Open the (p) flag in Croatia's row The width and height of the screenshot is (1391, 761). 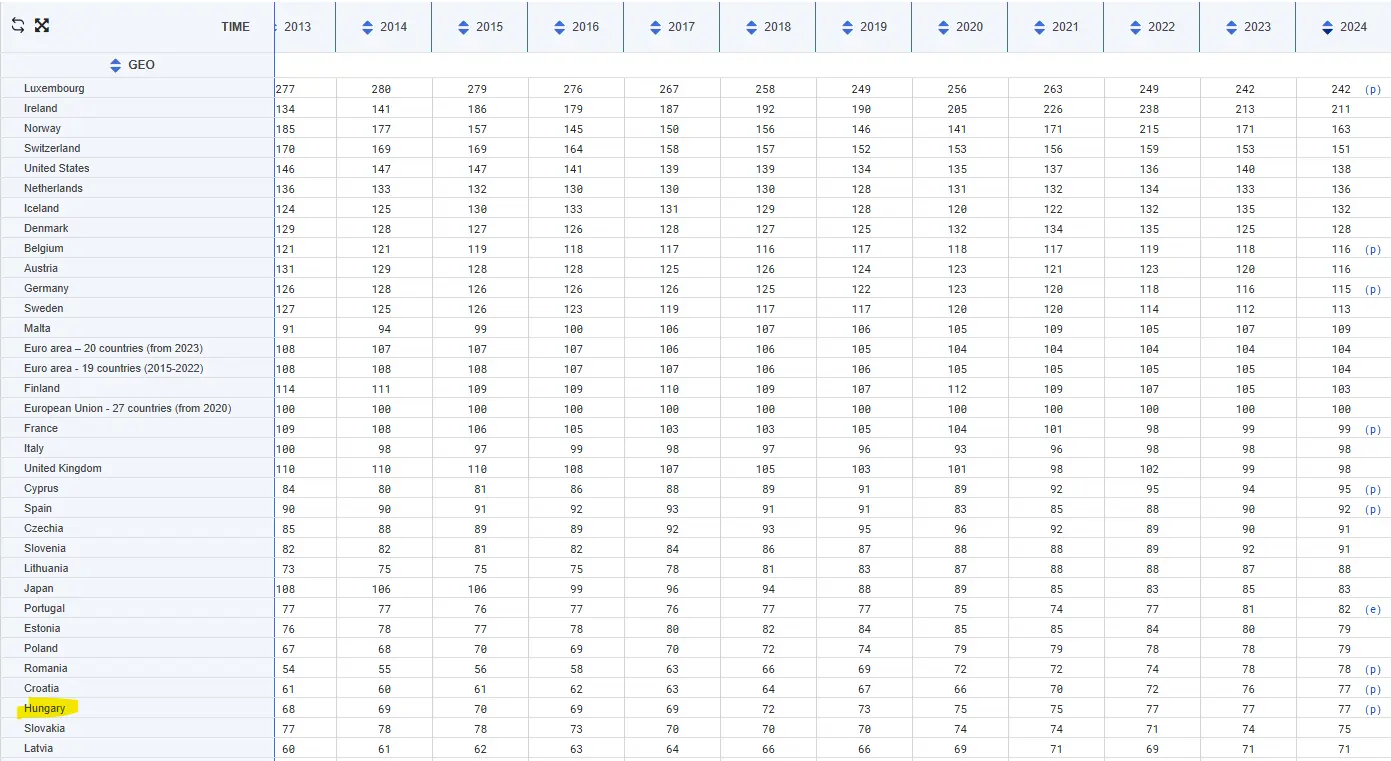[x=1372, y=689]
